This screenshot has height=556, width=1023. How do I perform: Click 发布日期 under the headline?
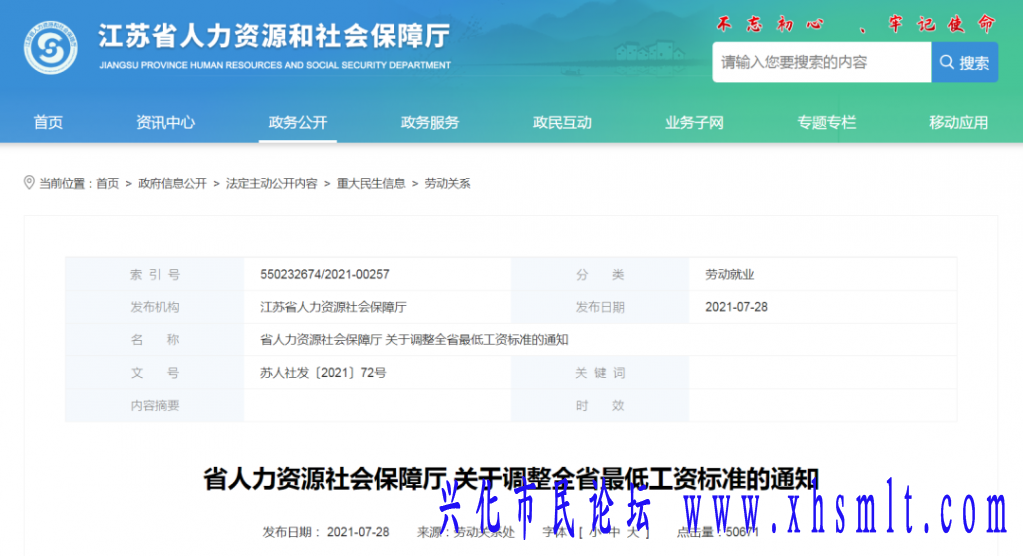point(326,532)
